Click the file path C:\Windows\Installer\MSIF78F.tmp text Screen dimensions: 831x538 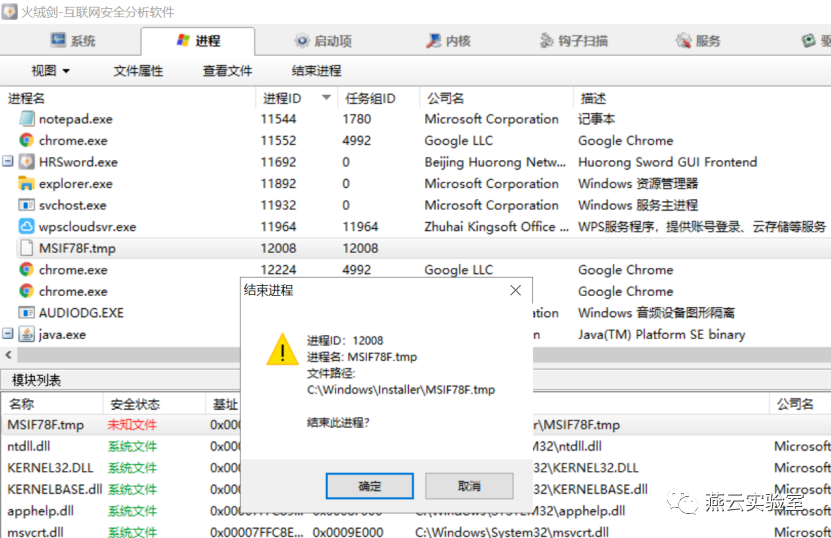pyautogui.click(x=401, y=390)
